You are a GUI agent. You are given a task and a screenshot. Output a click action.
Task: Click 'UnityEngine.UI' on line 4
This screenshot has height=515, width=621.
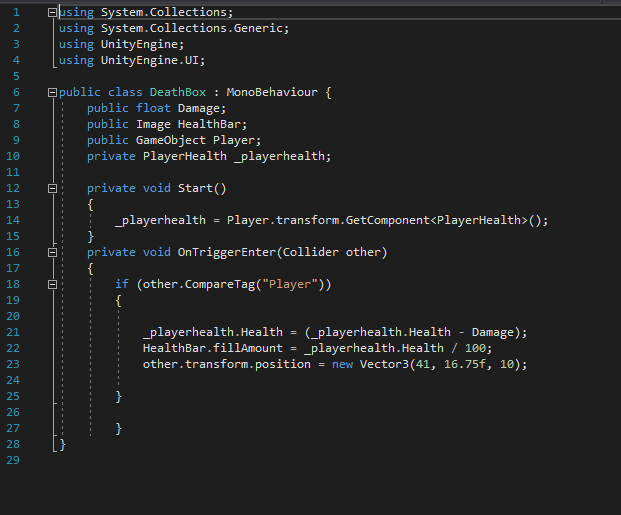(x=150, y=60)
